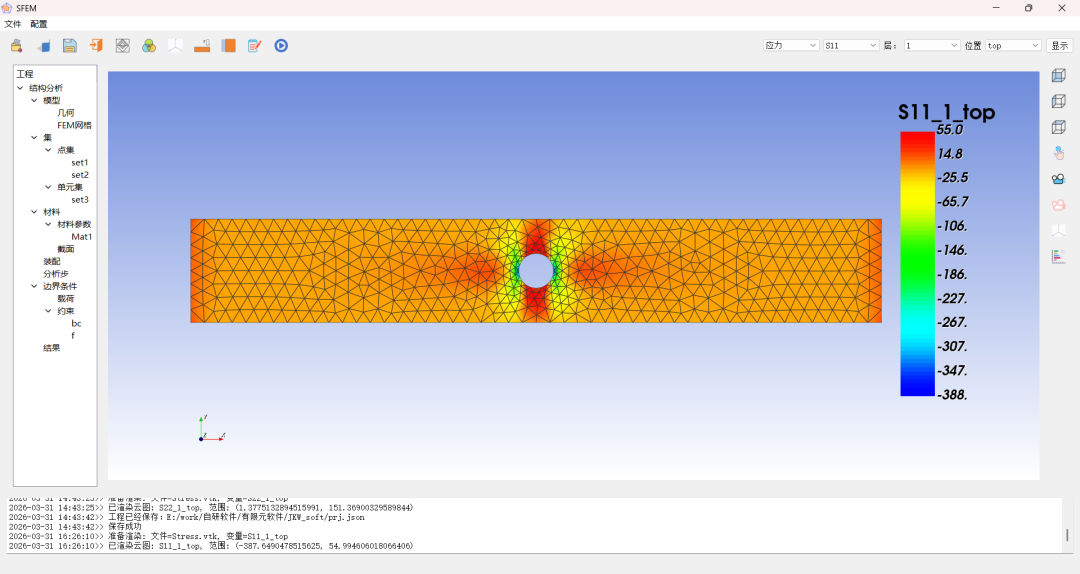Click the orange door export icon
The height and width of the screenshot is (574, 1080).
[x=96, y=45]
